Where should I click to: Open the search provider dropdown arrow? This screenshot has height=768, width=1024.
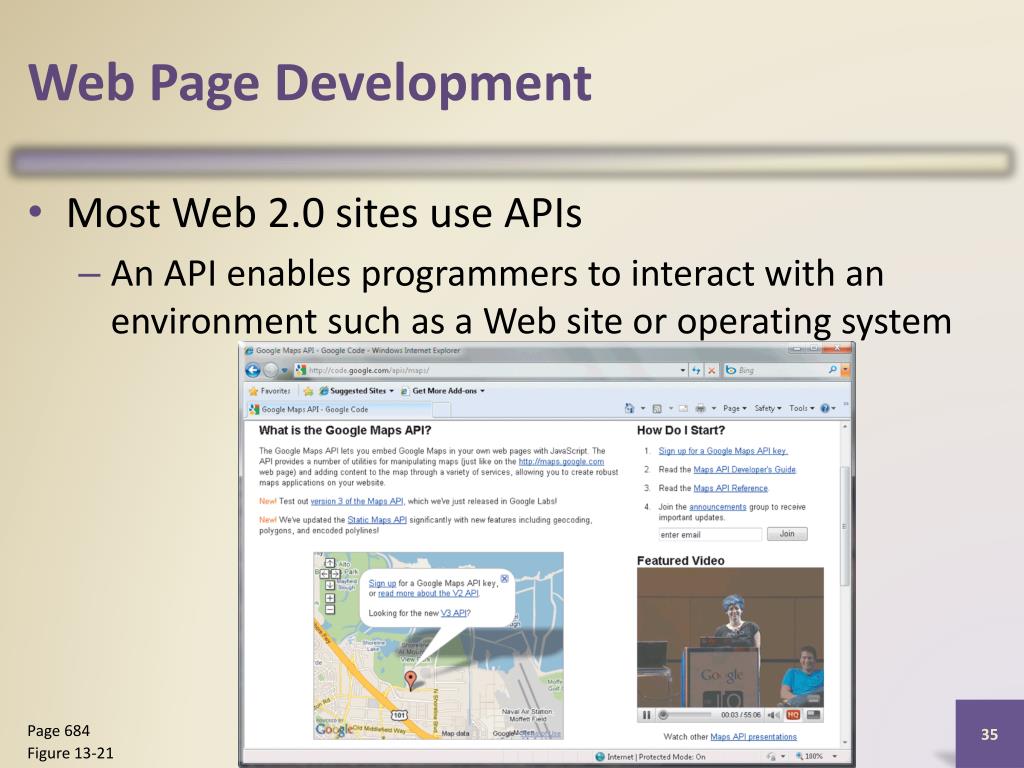(845, 370)
